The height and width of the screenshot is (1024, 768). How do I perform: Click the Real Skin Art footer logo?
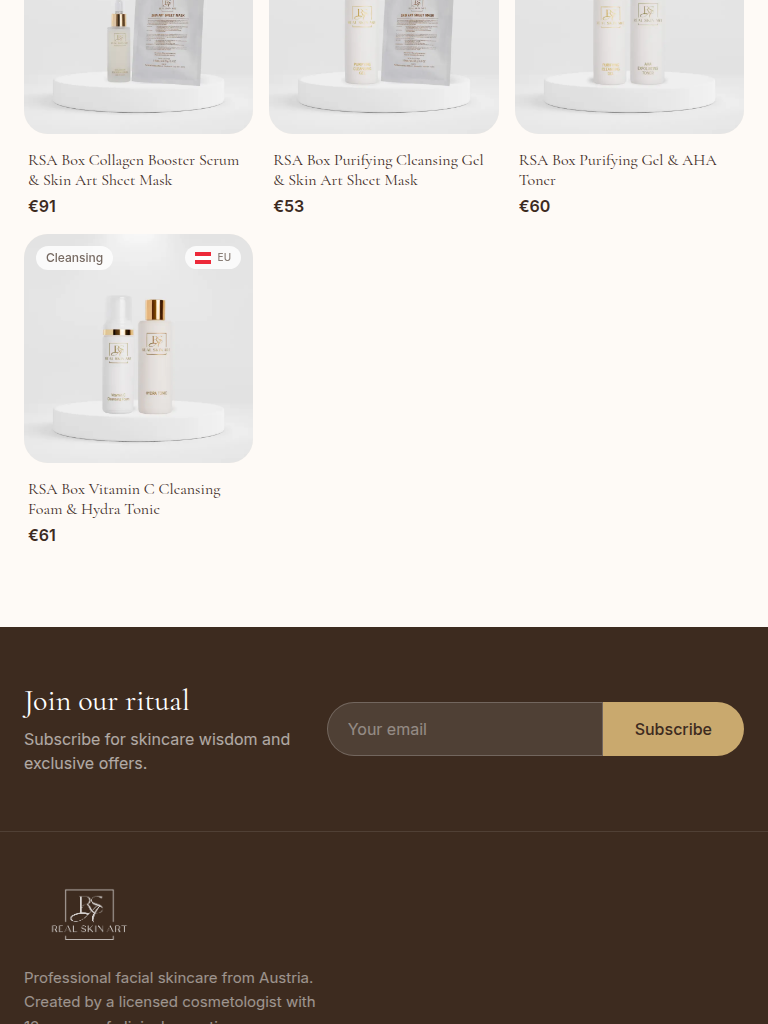pyautogui.click(x=89, y=914)
